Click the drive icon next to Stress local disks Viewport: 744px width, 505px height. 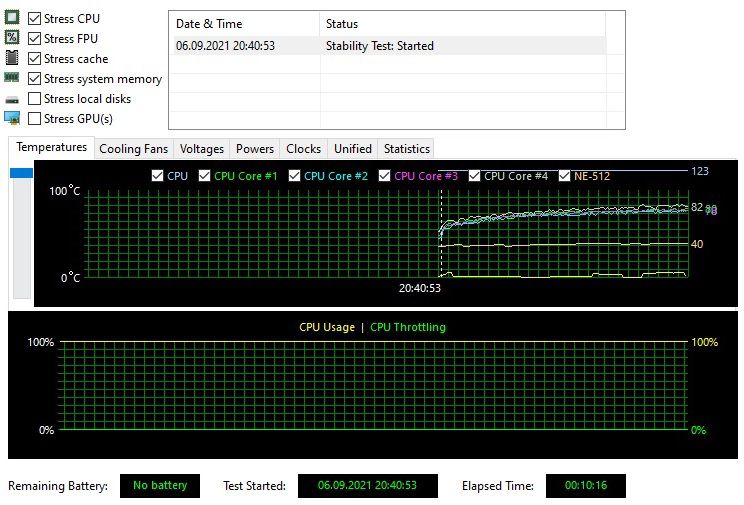pos(12,99)
